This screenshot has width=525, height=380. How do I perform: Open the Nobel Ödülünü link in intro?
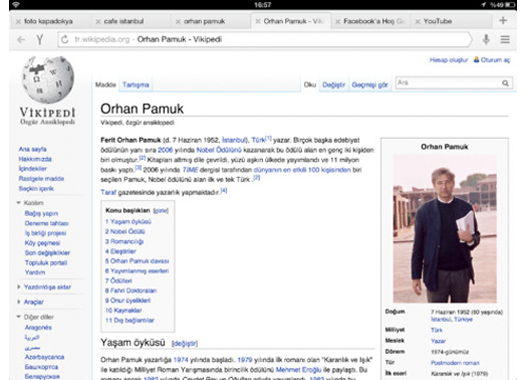pyautogui.click(x=219, y=150)
